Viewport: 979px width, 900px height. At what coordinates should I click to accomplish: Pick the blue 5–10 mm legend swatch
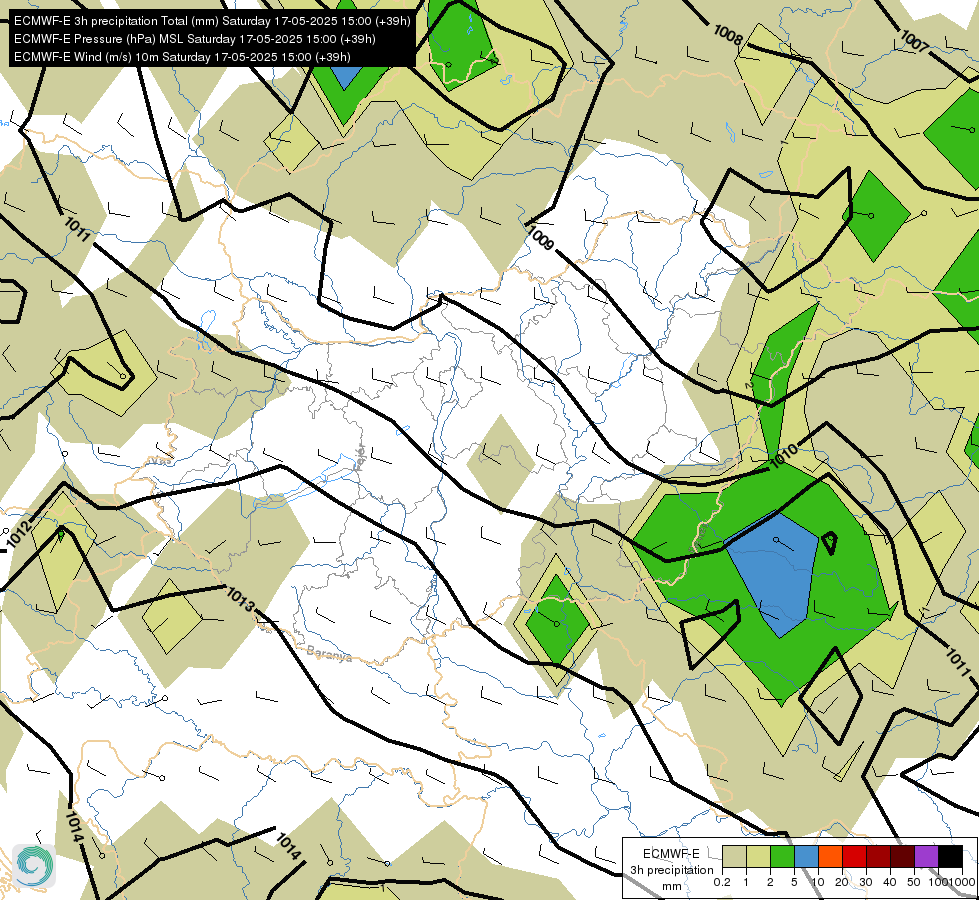(x=806, y=857)
